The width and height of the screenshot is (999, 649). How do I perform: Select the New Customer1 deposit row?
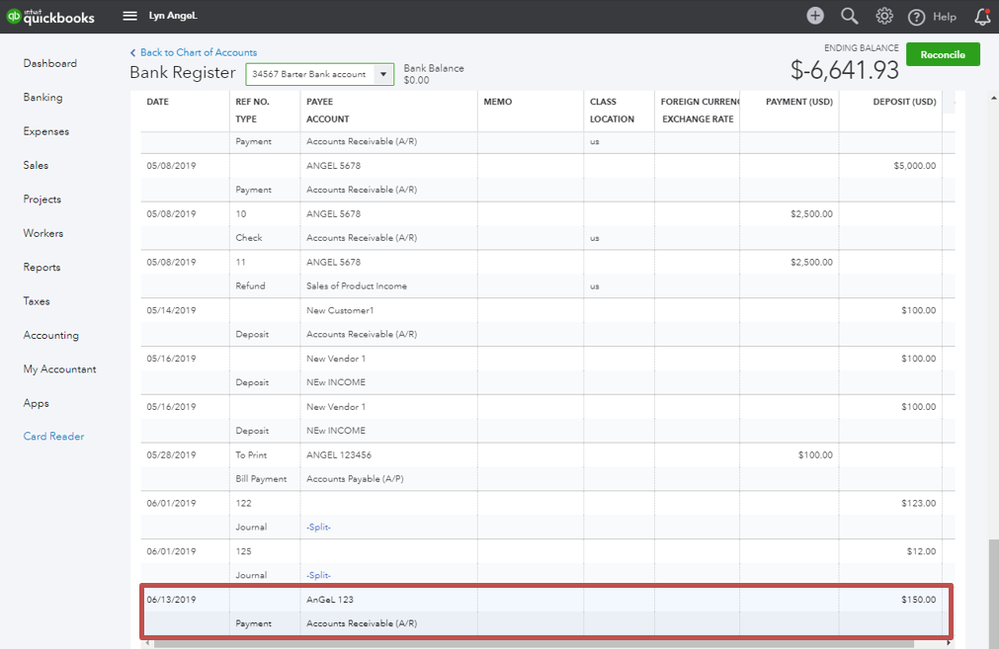pos(547,322)
